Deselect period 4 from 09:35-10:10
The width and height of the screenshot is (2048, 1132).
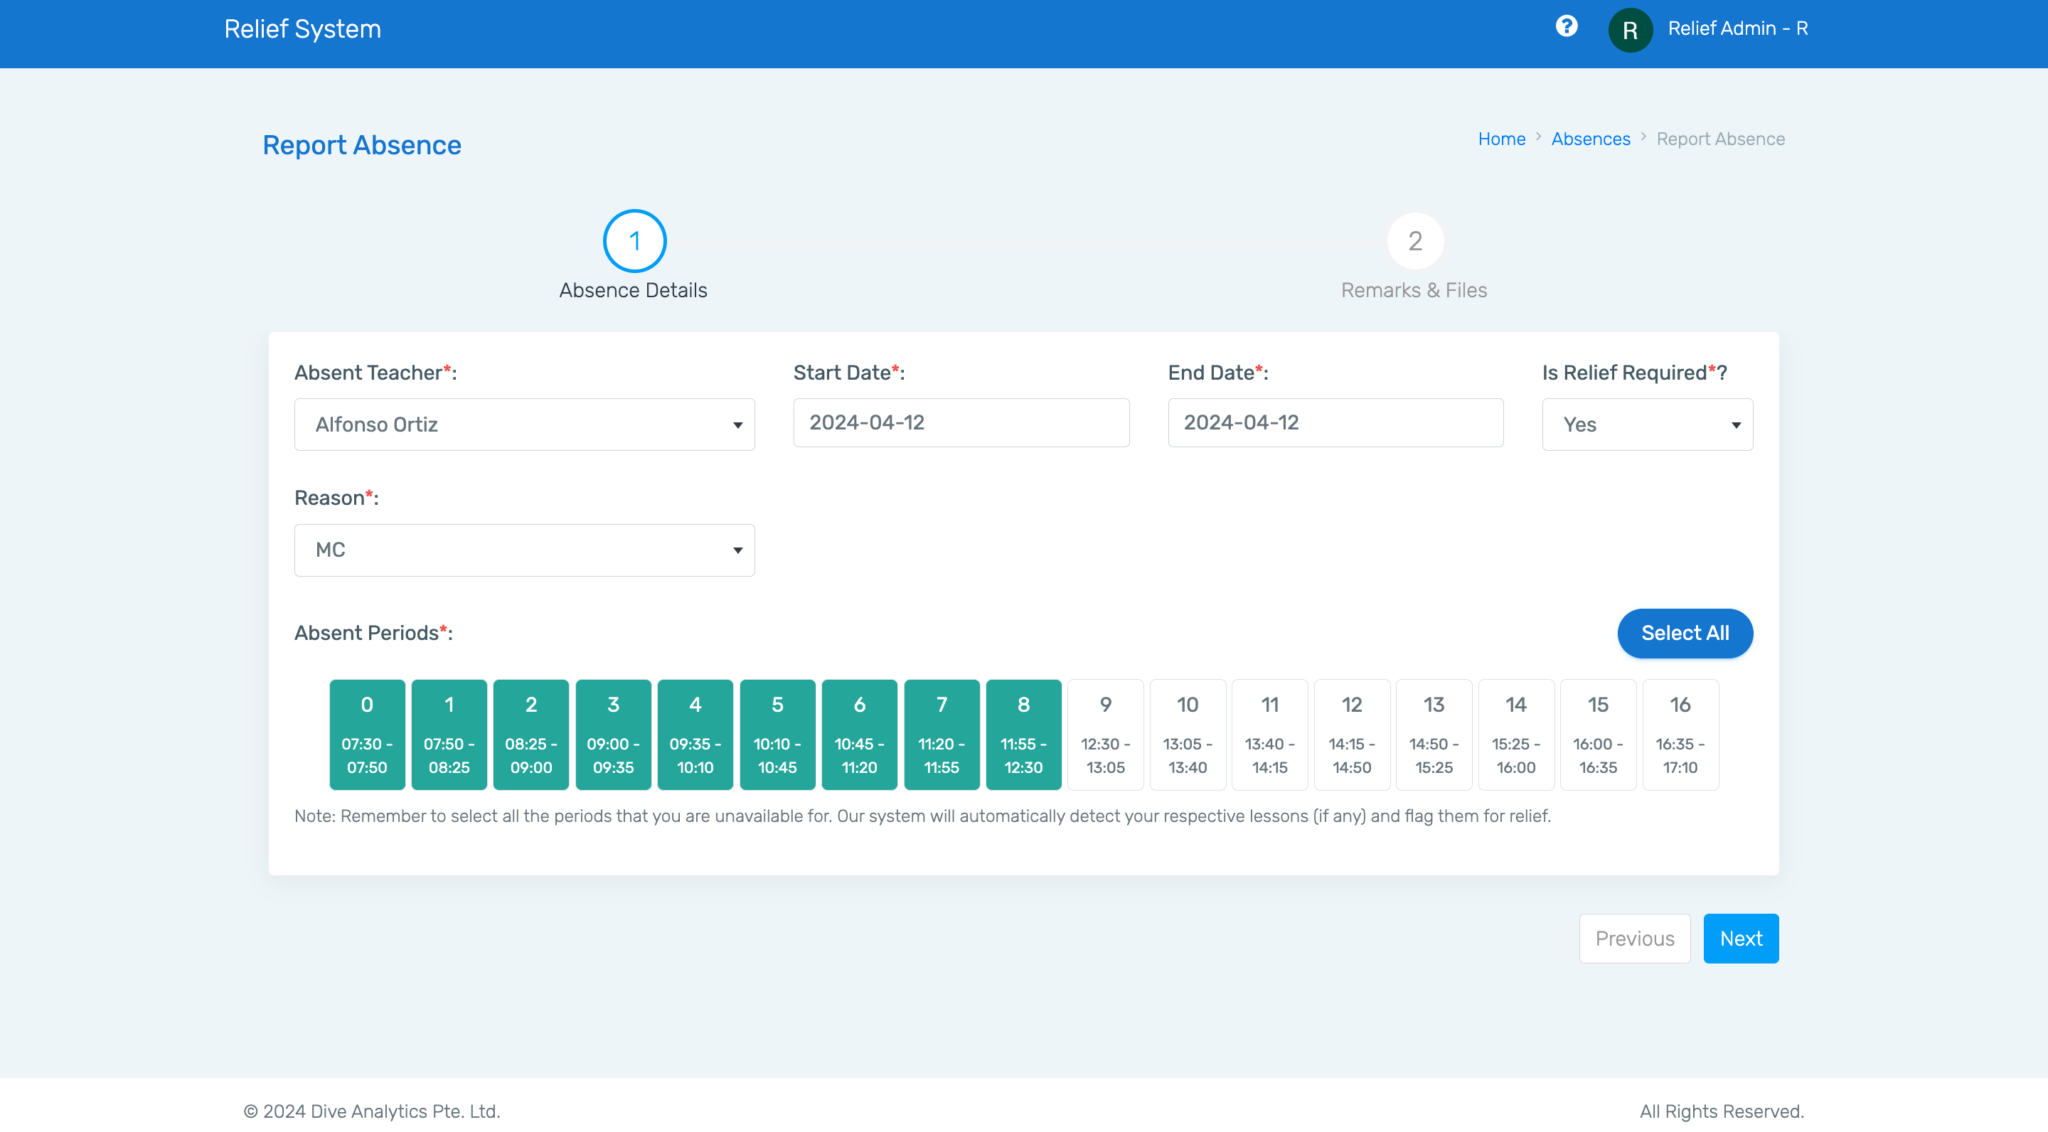[695, 734]
